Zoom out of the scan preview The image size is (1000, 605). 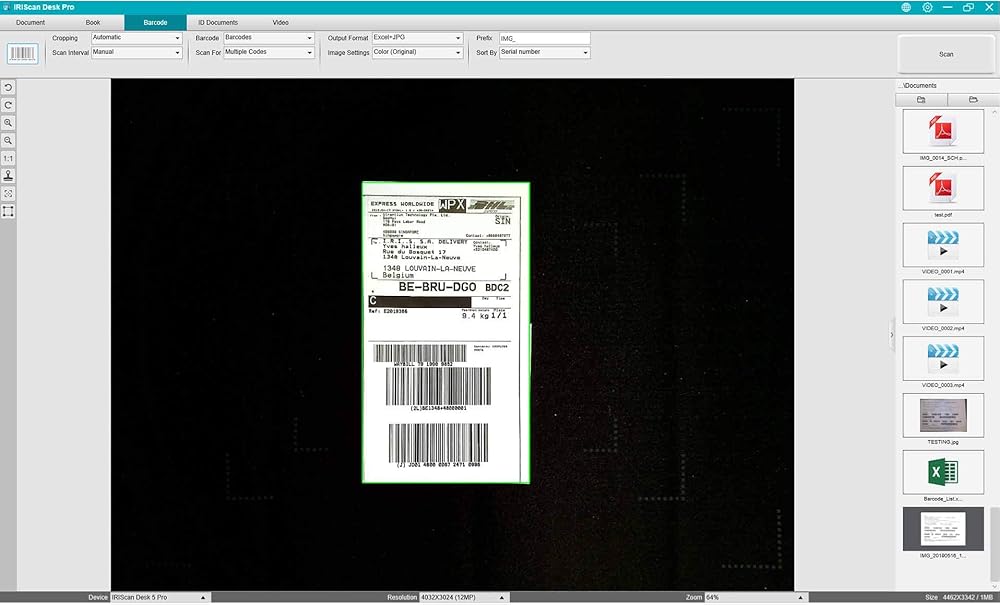8,141
